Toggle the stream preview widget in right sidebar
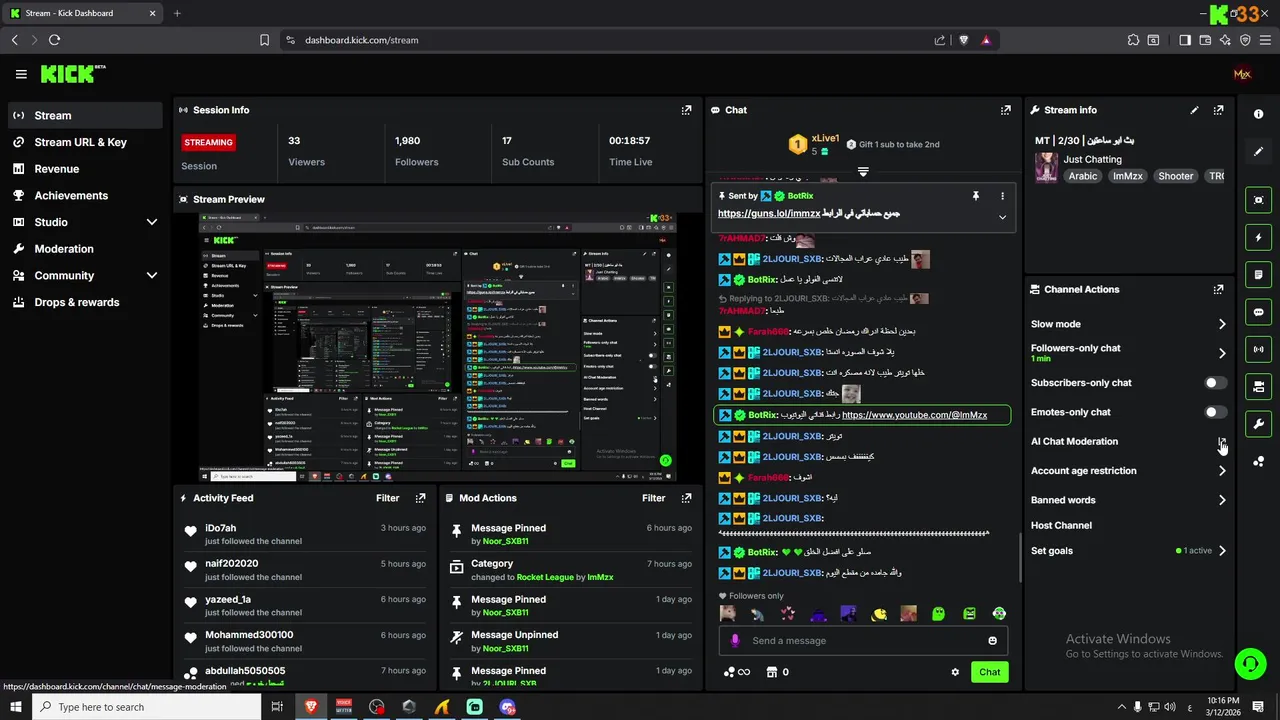This screenshot has height=720, width=1280. pyautogui.click(x=1259, y=200)
